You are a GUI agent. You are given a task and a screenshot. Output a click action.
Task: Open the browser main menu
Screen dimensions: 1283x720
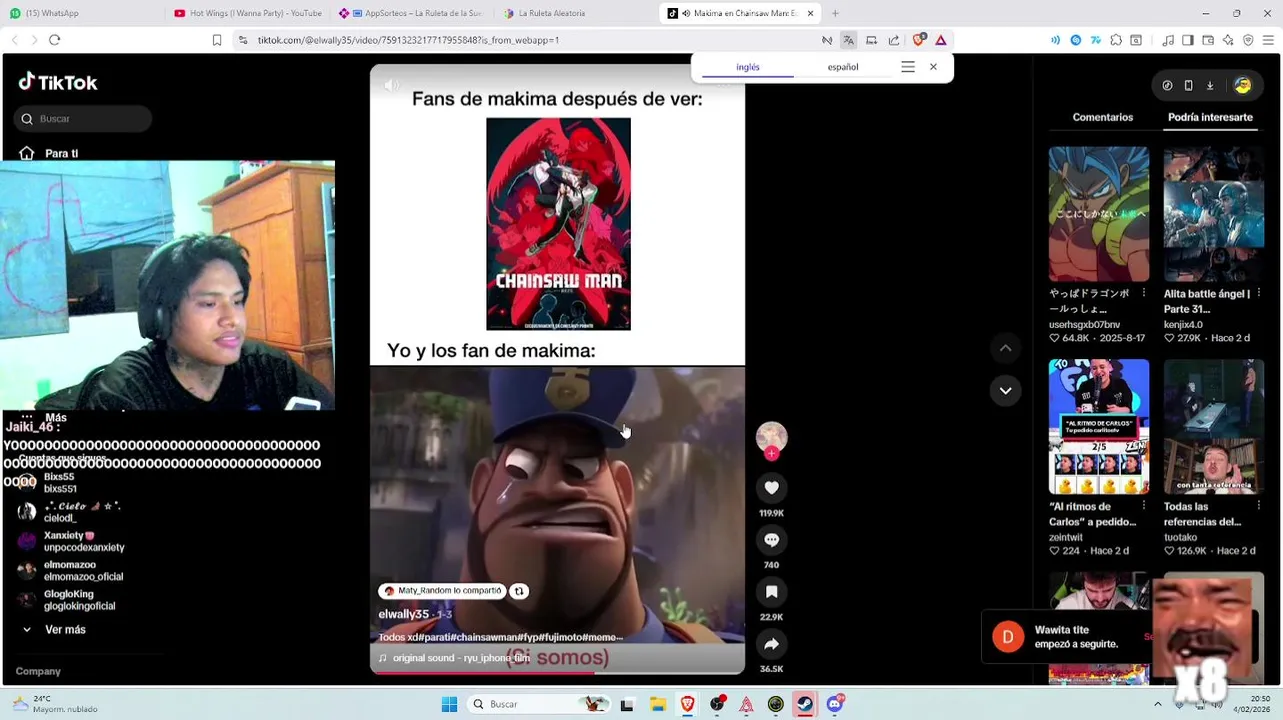point(1268,40)
